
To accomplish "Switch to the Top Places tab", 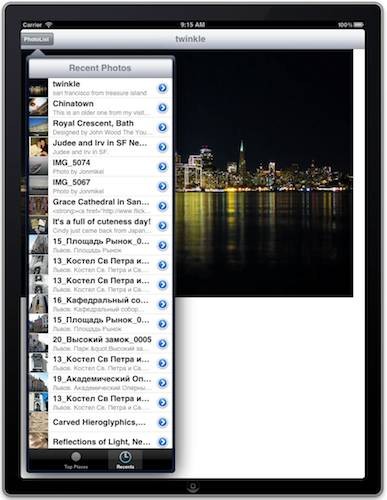I will [x=76, y=460].
